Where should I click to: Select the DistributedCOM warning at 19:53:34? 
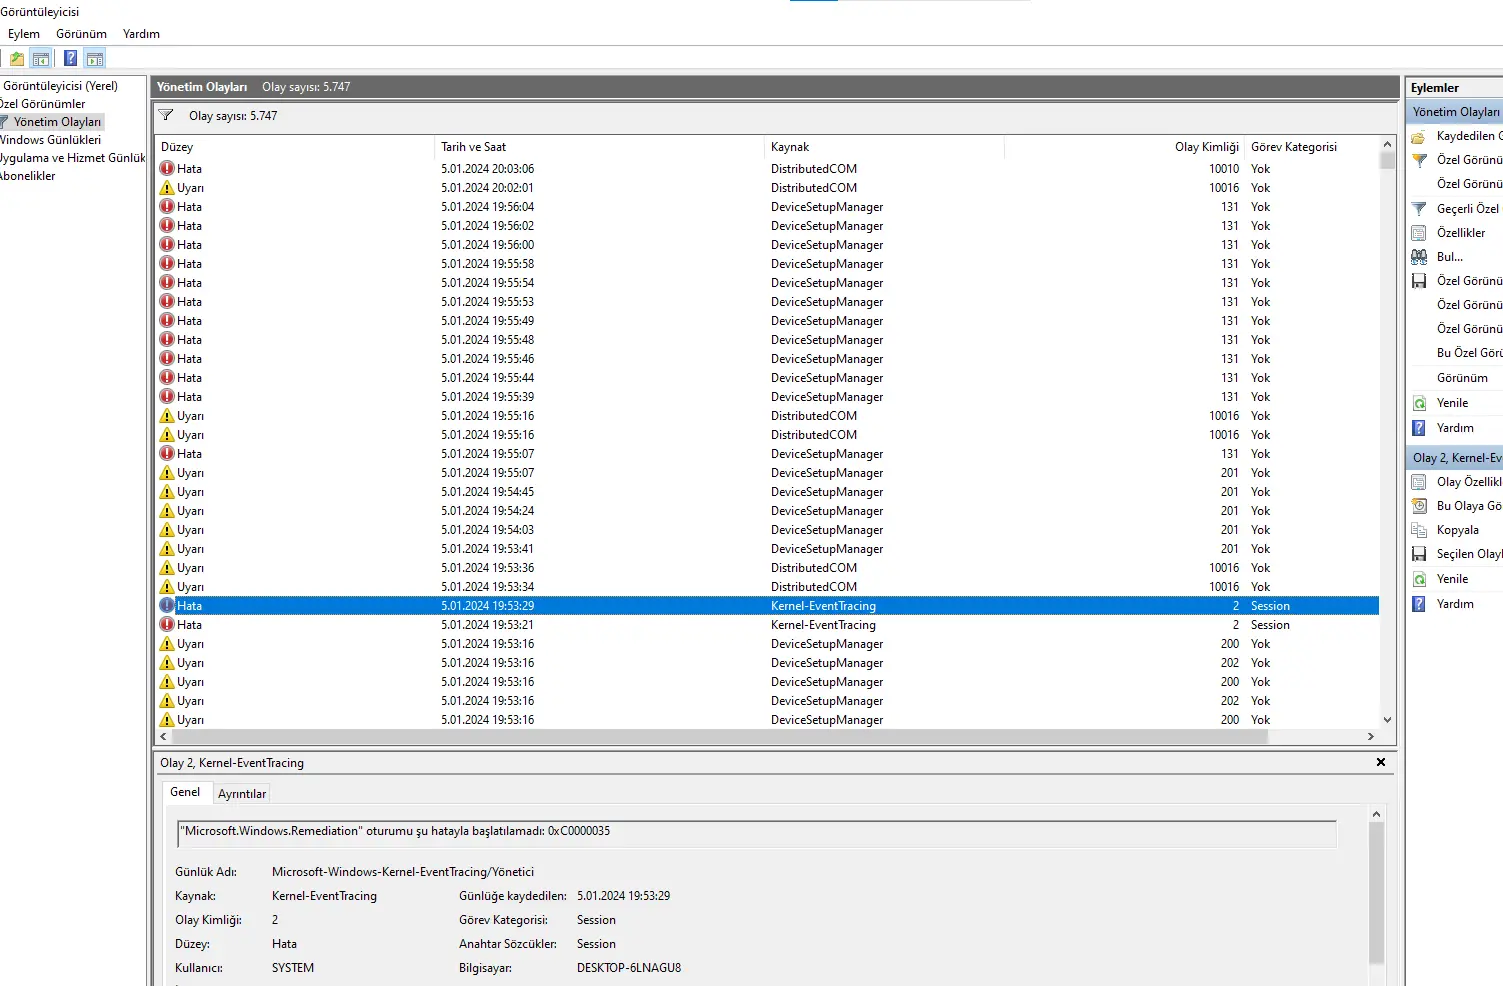point(767,587)
